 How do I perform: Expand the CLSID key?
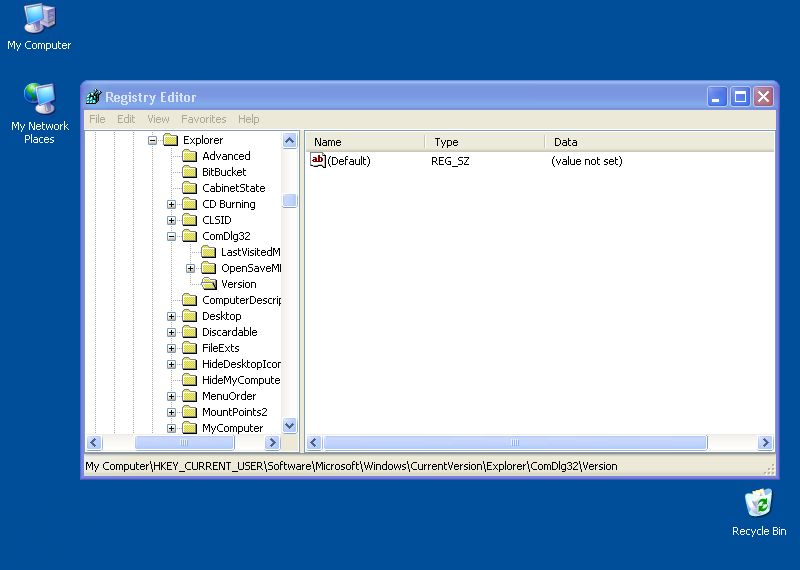pos(171,220)
